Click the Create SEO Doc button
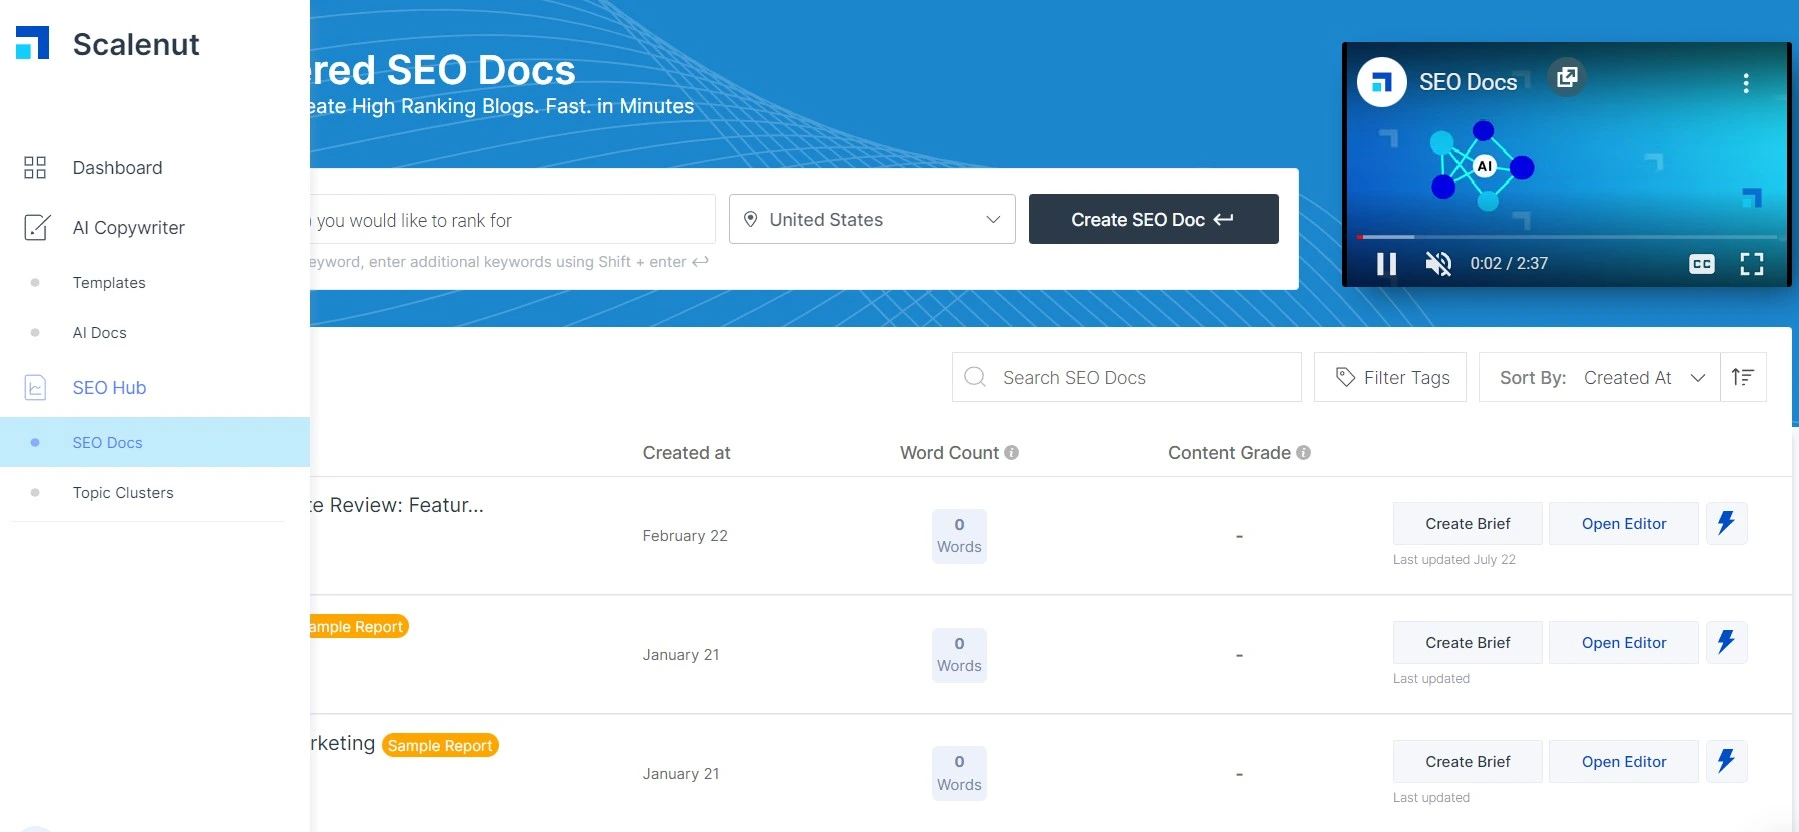The height and width of the screenshot is (832, 1799). (1152, 220)
